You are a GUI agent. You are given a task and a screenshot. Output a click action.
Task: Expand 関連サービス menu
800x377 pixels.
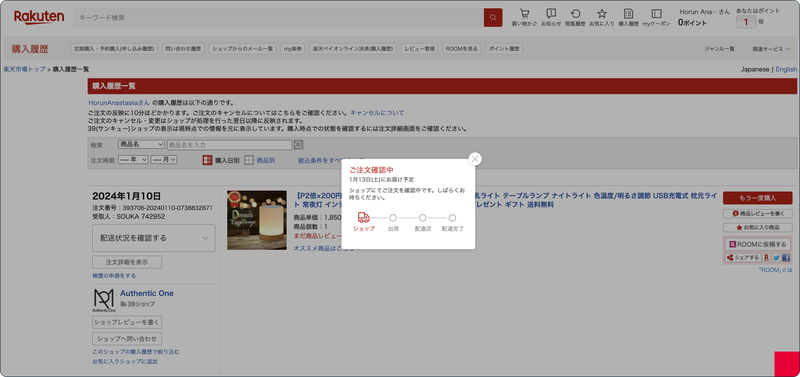pyautogui.click(x=771, y=49)
